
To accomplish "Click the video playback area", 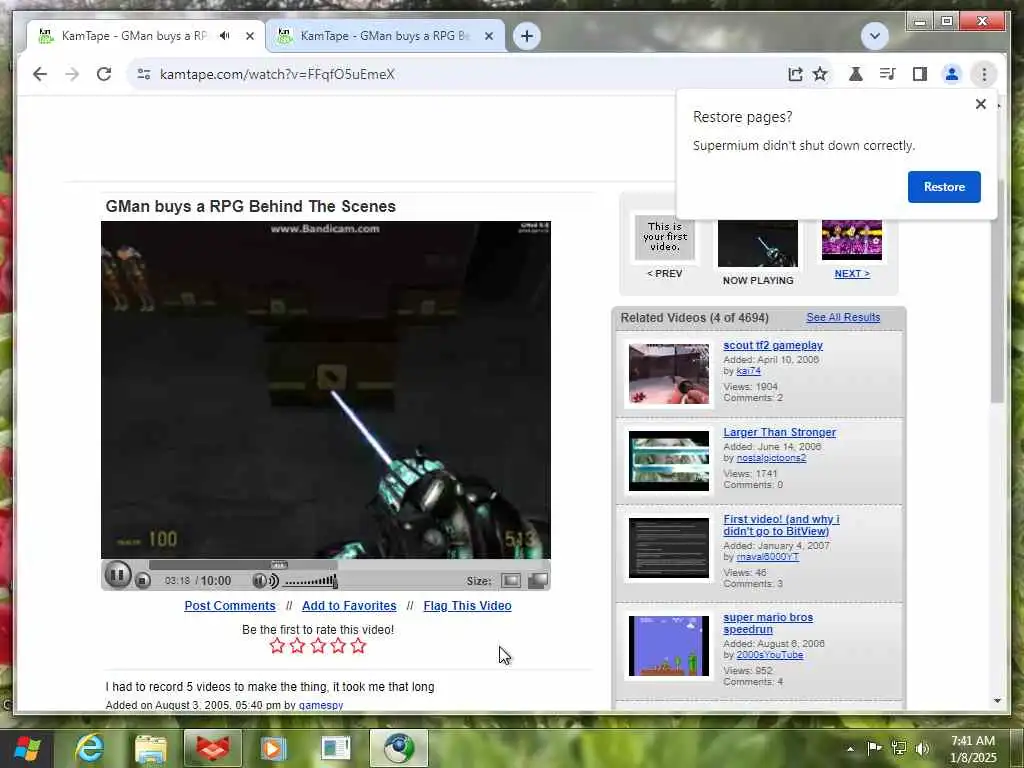I will [325, 390].
